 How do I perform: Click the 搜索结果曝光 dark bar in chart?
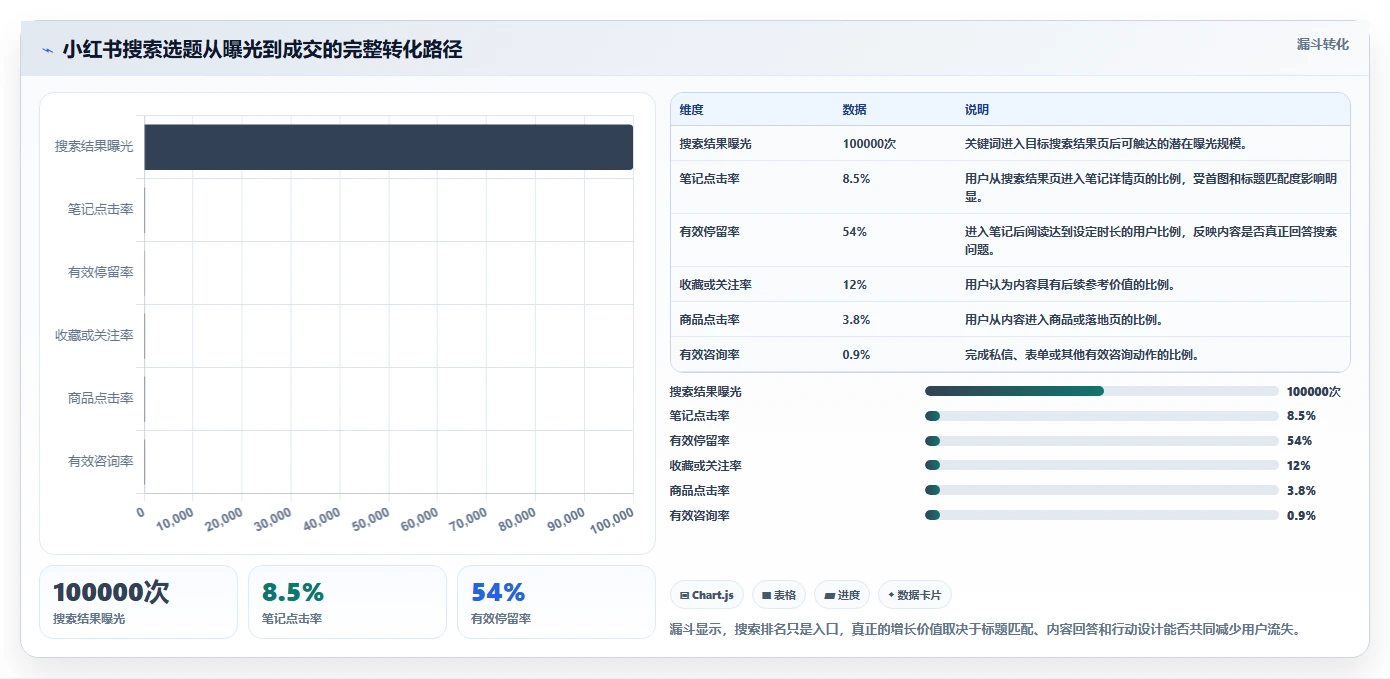click(x=389, y=147)
